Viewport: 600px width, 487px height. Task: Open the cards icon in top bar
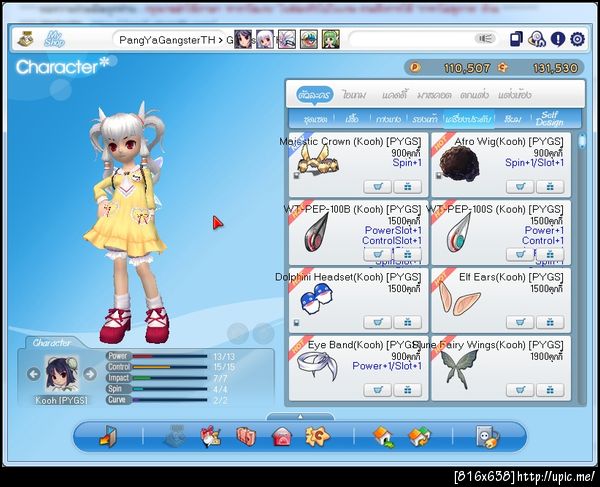(x=516, y=39)
